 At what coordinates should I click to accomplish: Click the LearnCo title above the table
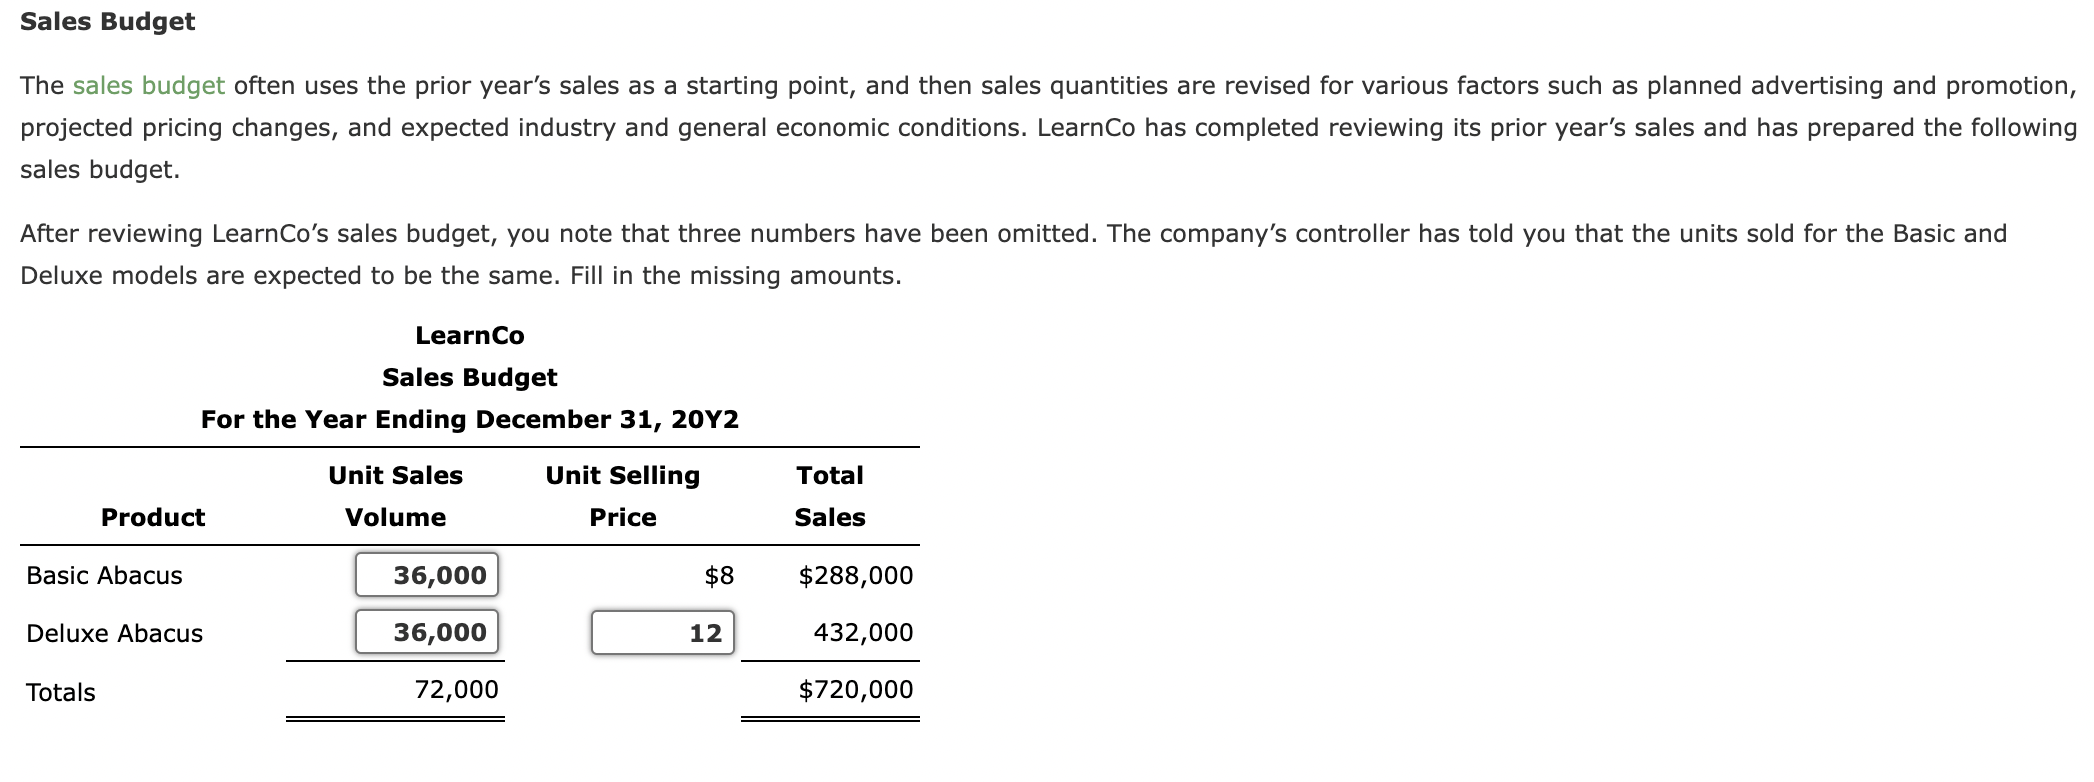pyautogui.click(x=469, y=335)
